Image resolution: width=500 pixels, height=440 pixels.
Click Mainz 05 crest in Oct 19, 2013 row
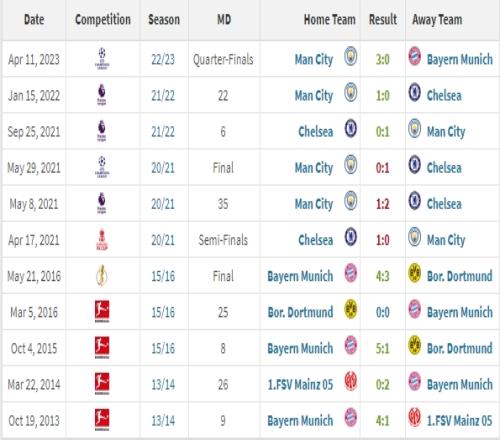point(415,417)
